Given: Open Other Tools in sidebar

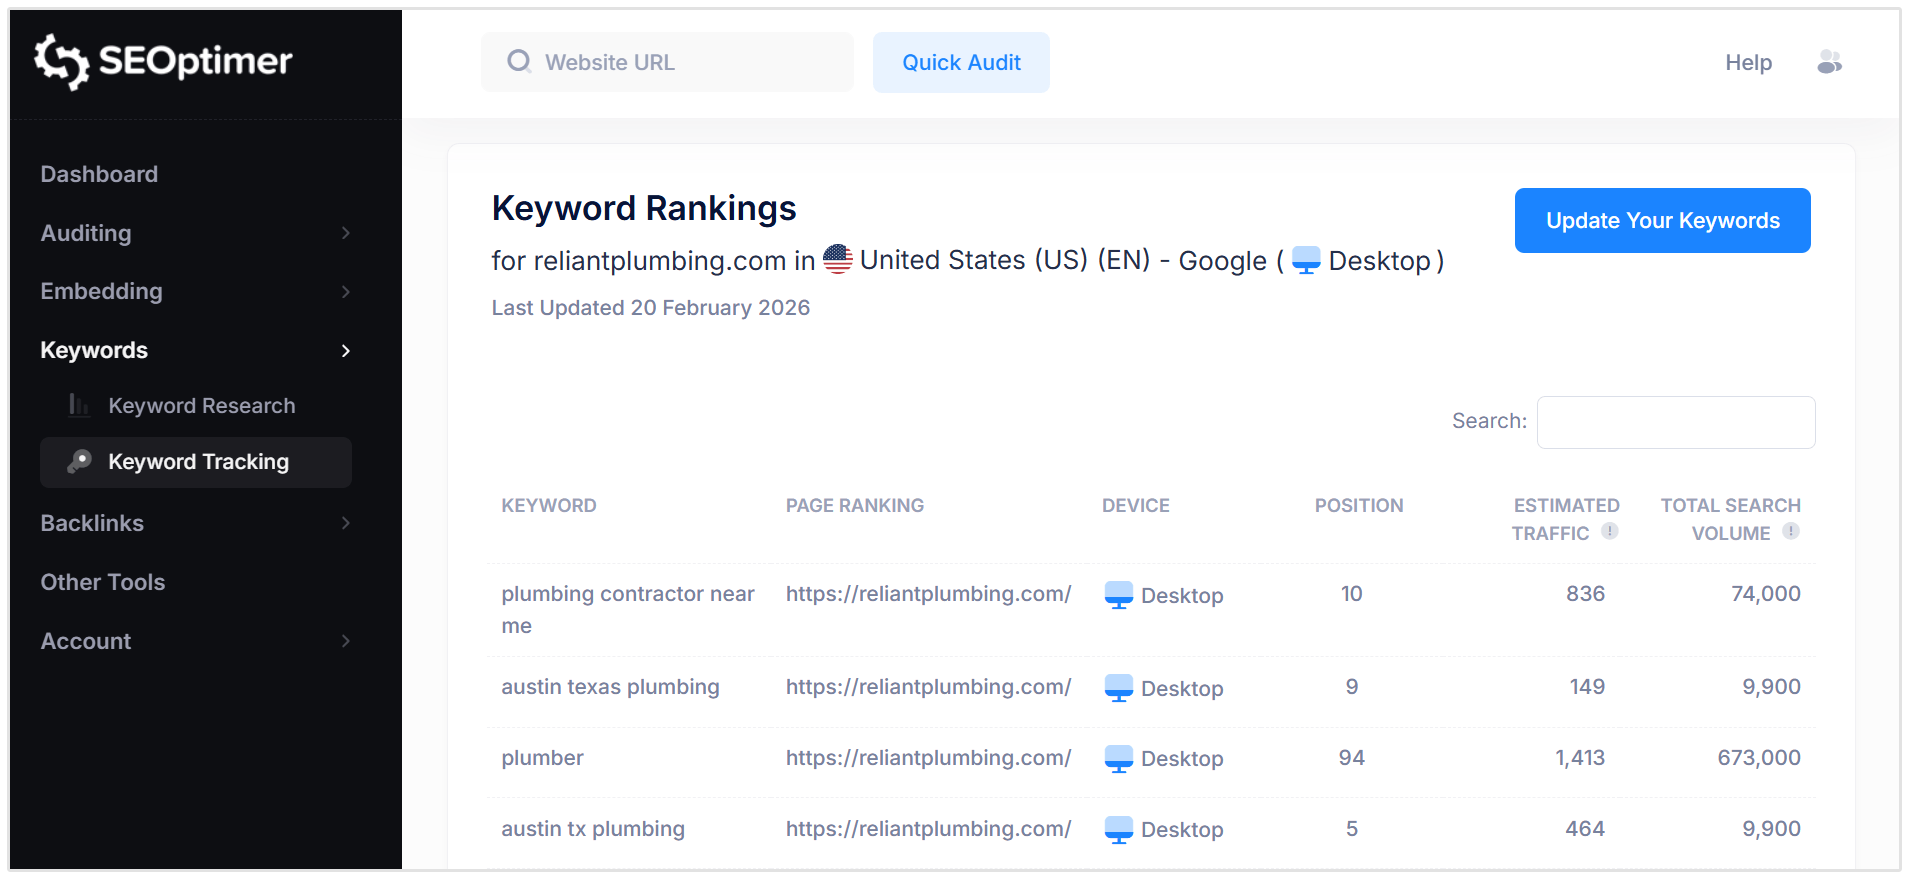Looking at the screenshot, I should pos(102,582).
